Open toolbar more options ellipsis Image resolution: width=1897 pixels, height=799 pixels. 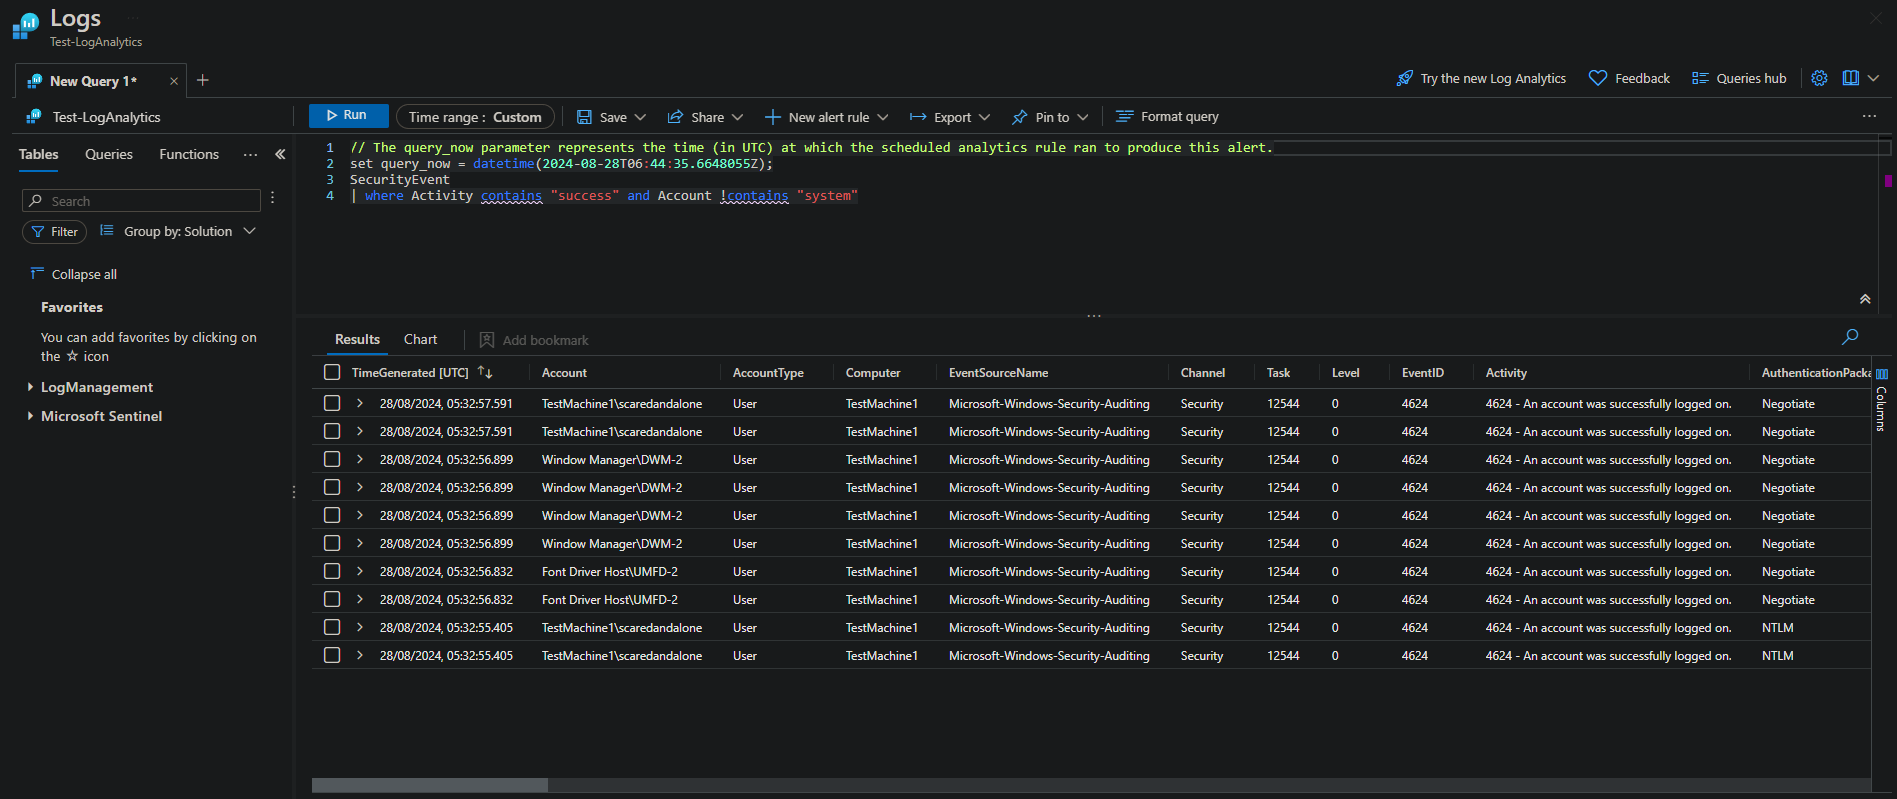1869,116
